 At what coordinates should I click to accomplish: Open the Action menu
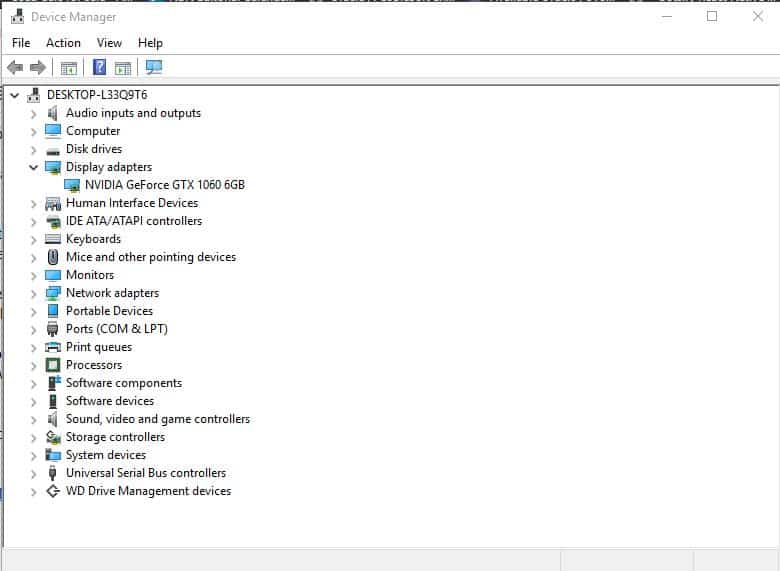[x=63, y=43]
